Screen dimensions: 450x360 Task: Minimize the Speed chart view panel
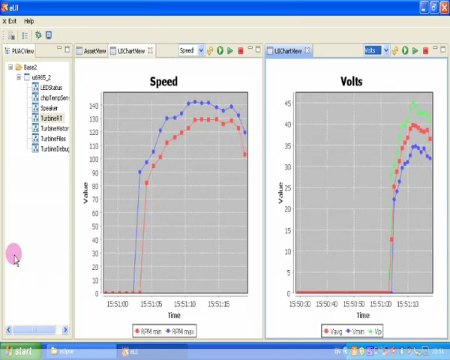[x=250, y=48]
